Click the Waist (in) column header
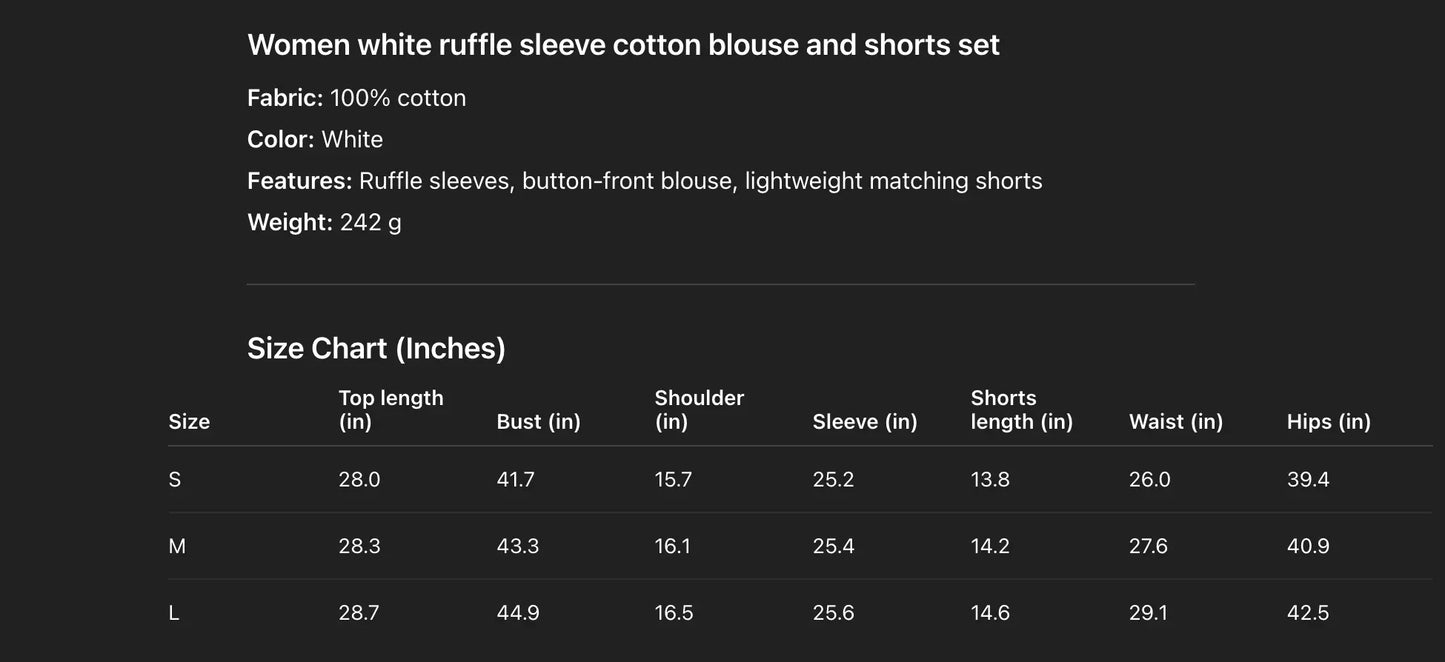This screenshot has height=662, width=1445. pos(1176,421)
